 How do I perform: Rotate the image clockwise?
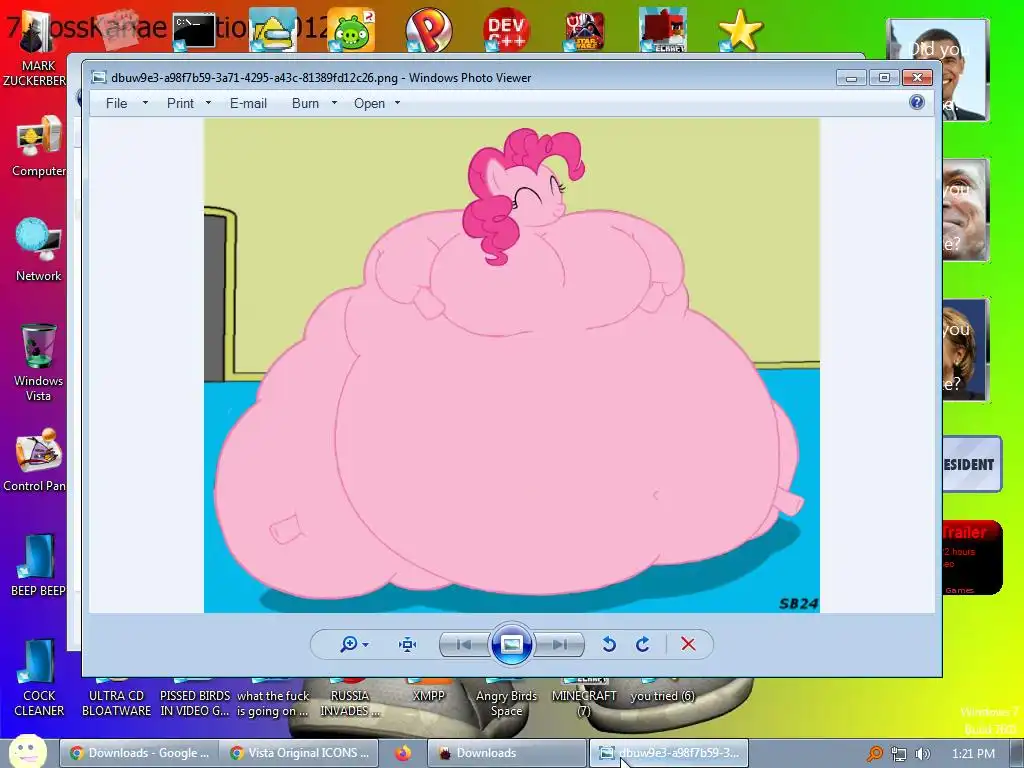643,645
